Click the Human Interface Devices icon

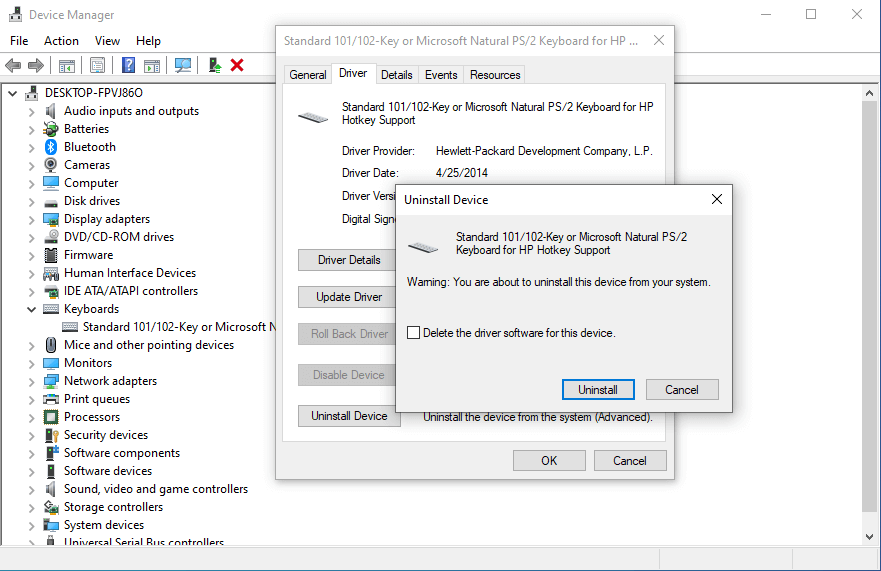point(51,273)
